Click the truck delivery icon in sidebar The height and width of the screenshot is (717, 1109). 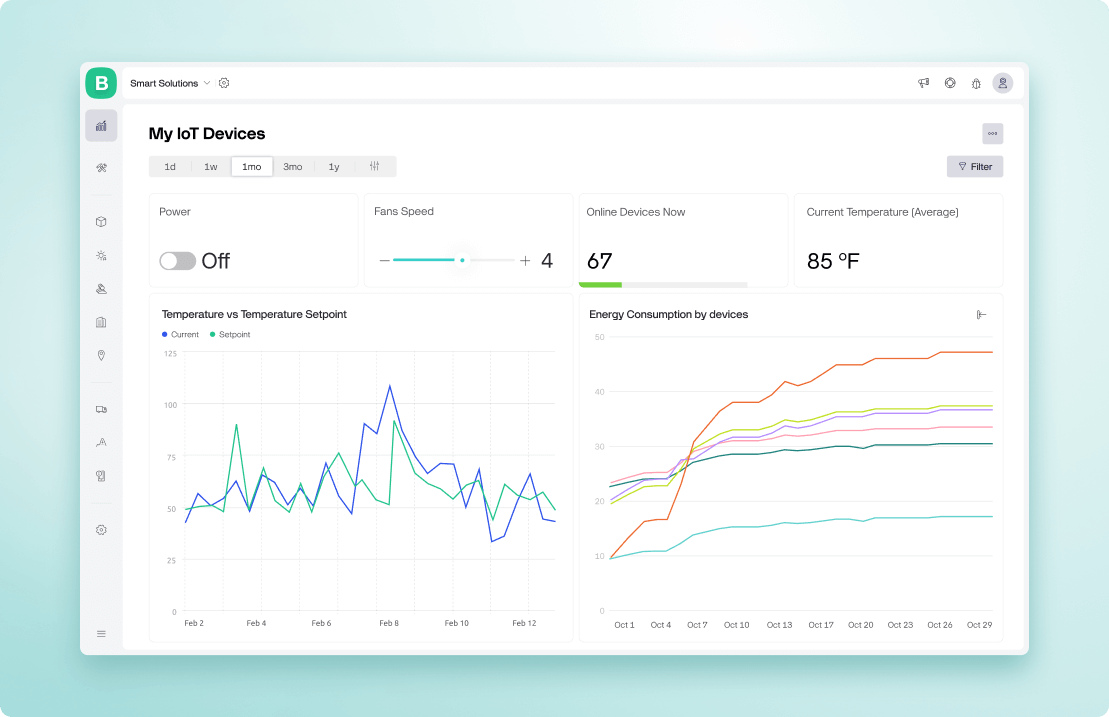tap(101, 409)
